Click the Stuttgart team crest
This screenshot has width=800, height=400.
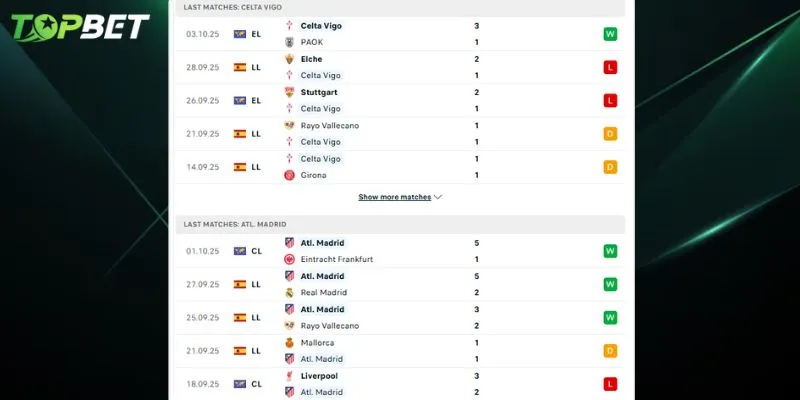coord(289,92)
